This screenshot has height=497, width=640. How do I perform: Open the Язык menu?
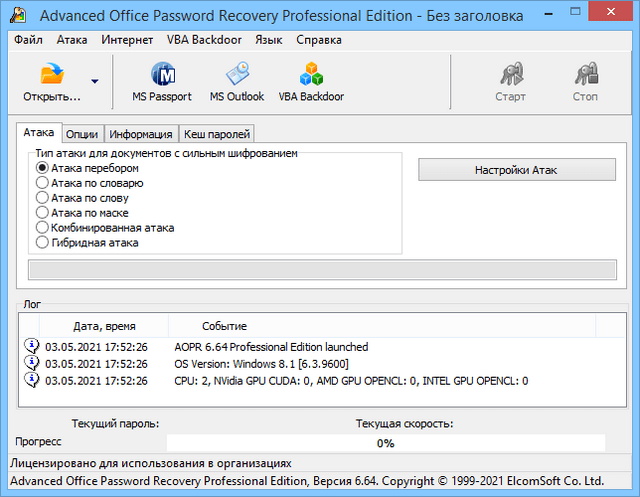click(x=268, y=40)
